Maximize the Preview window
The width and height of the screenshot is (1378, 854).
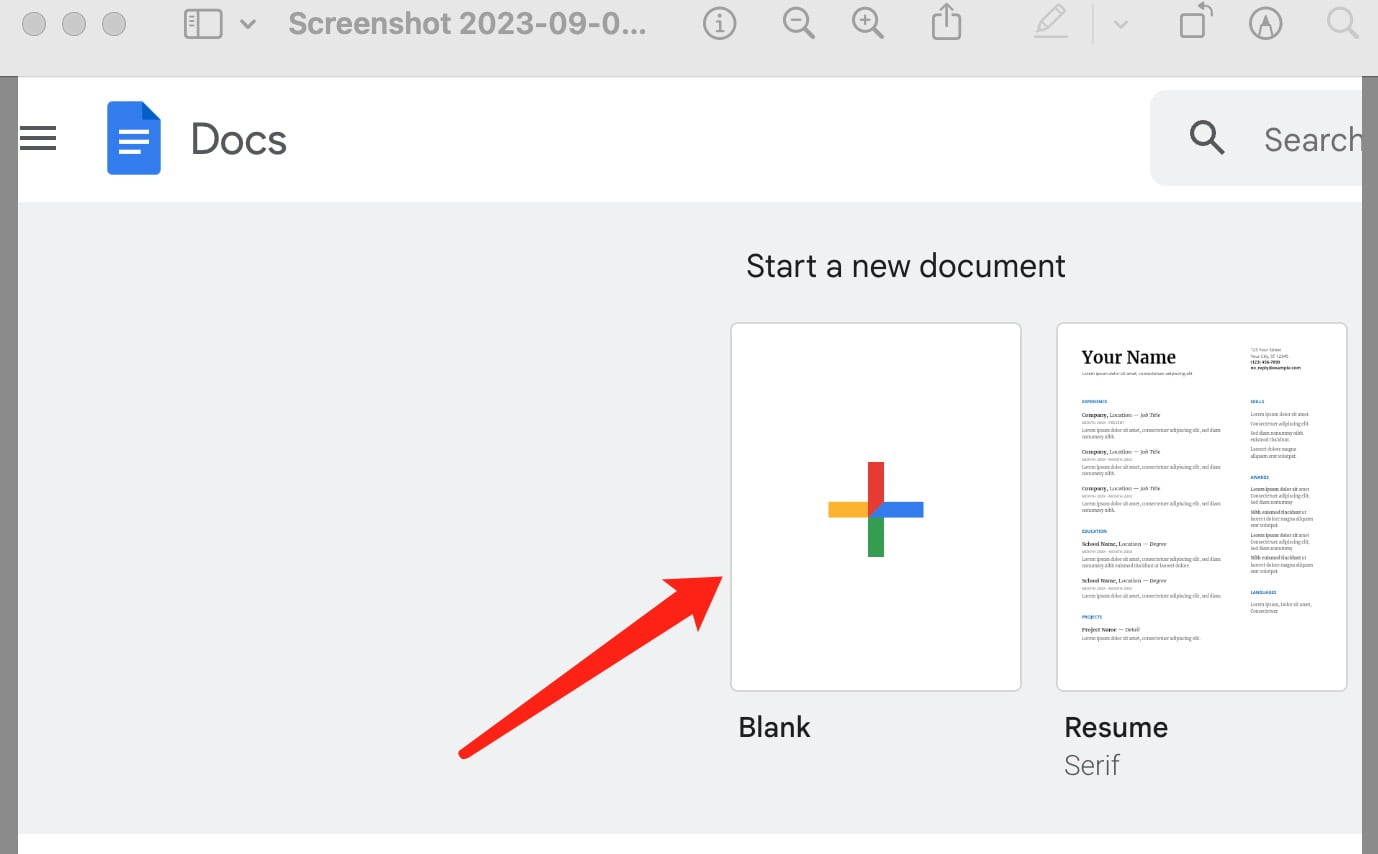pos(114,24)
